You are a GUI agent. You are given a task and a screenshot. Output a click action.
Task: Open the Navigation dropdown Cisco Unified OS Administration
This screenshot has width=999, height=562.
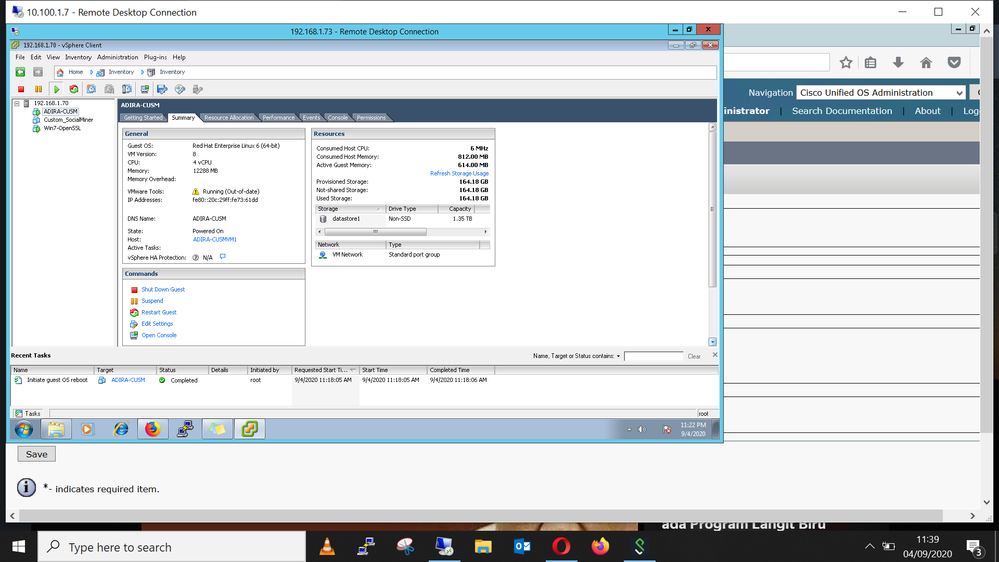pos(880,92)
